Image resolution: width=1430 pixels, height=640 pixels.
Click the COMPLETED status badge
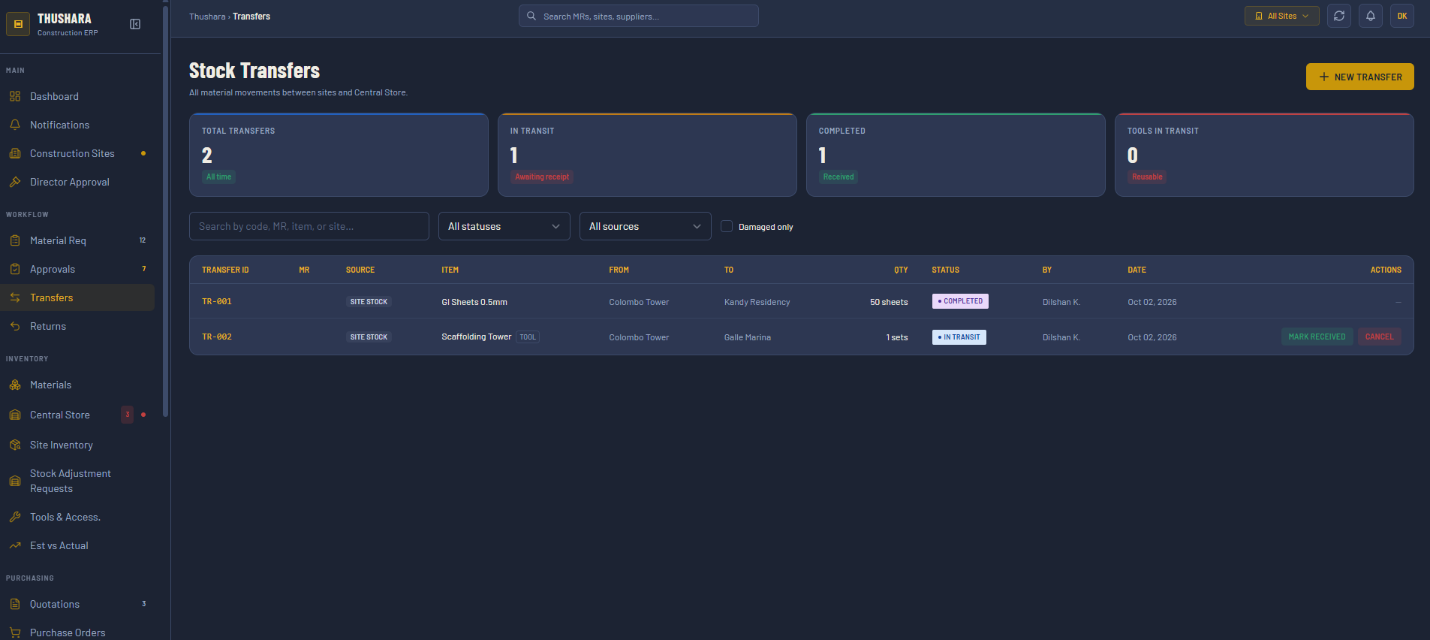pos(960,301)
